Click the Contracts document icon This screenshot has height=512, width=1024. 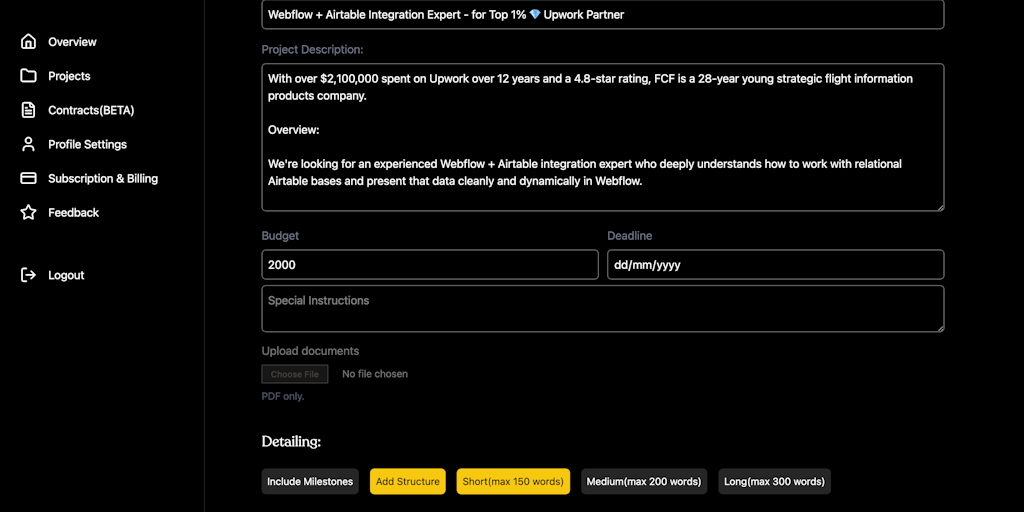tap(28, 110)
